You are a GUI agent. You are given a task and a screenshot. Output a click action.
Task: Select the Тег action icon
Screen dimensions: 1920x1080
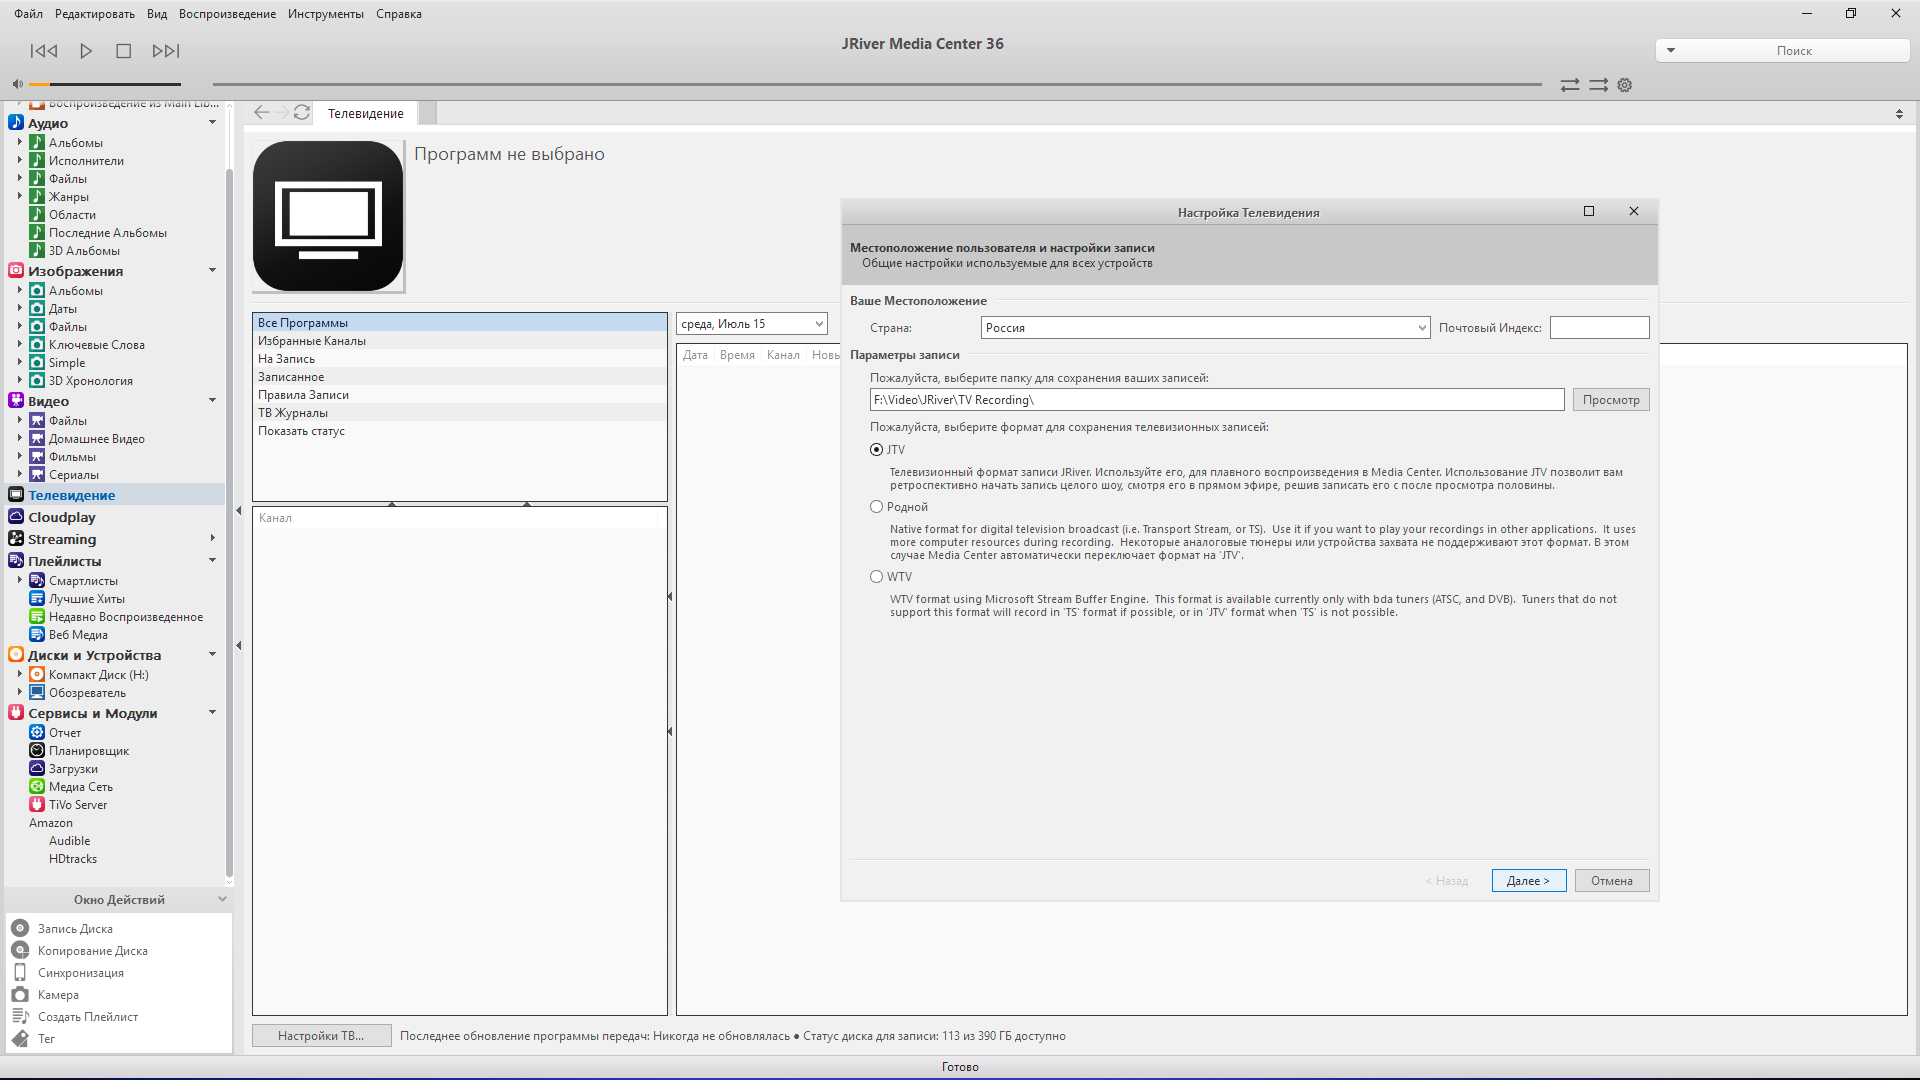[x=20, y=1039]
